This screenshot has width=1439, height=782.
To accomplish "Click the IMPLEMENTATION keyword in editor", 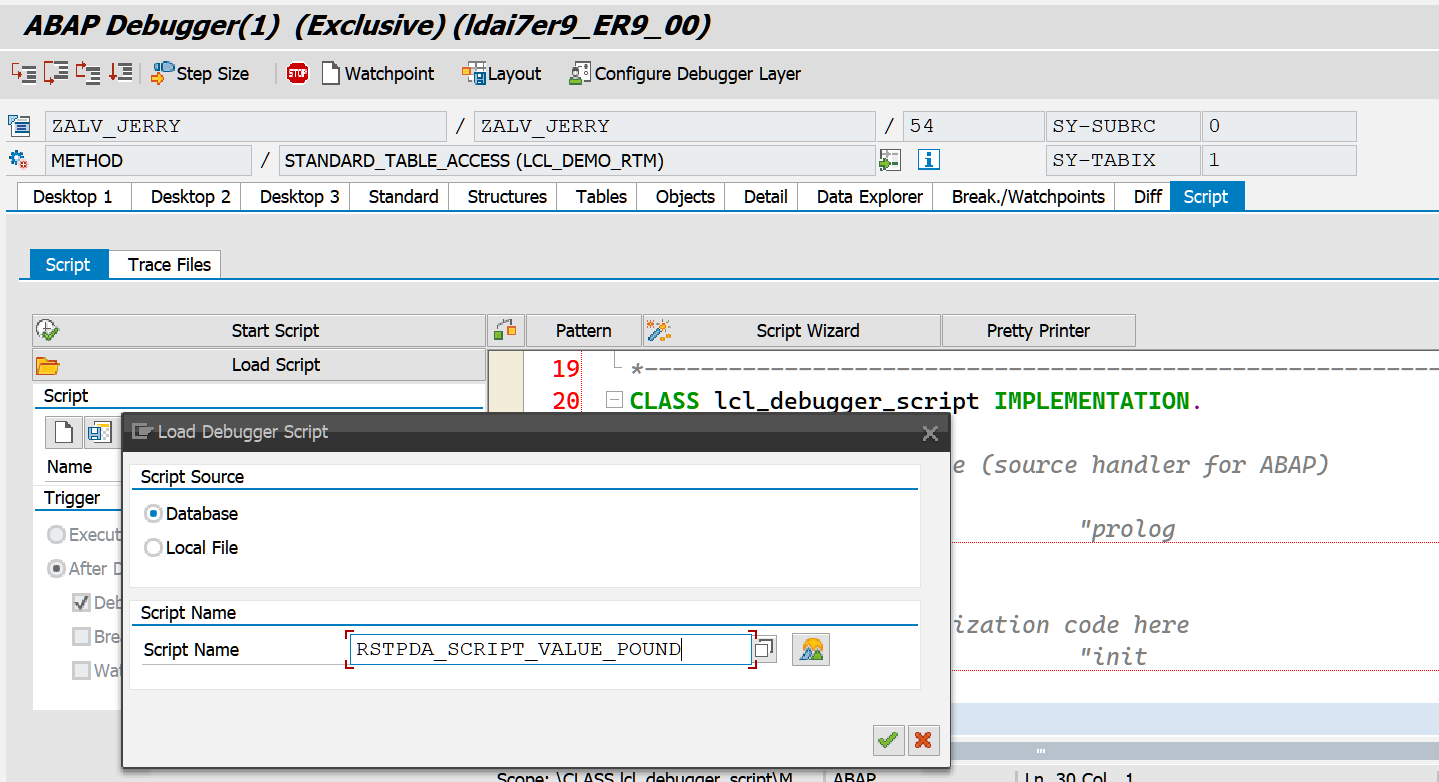I will click(x=1092, y=401).
